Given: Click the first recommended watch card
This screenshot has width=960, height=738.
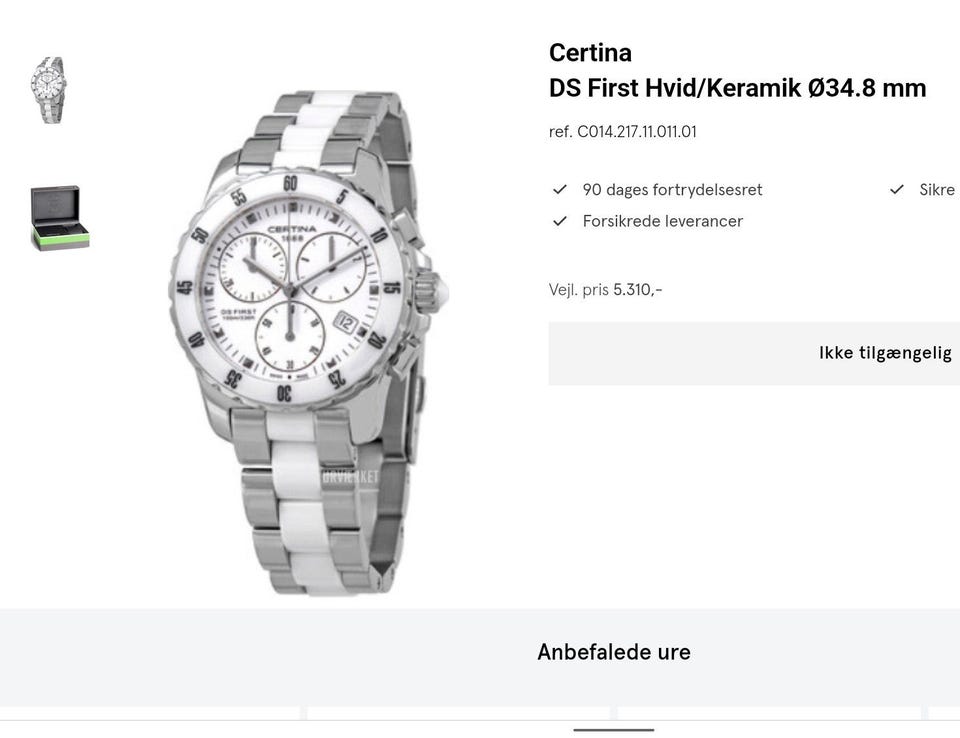Looking at the screenshot, I should point(150,713).
